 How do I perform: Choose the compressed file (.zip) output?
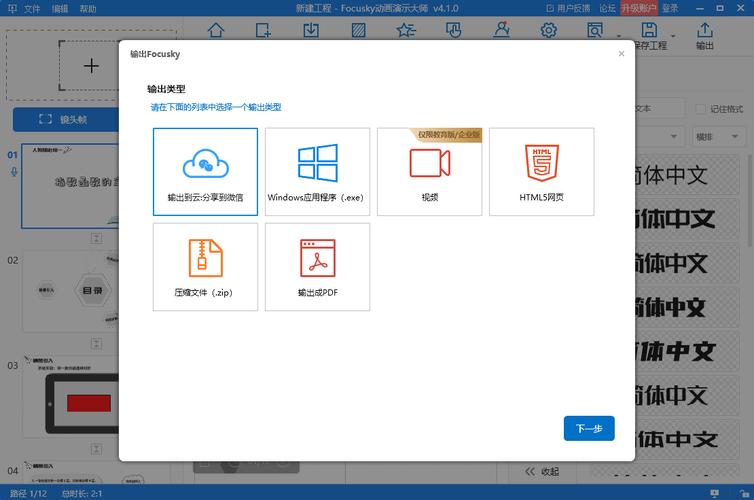(205, 266)
